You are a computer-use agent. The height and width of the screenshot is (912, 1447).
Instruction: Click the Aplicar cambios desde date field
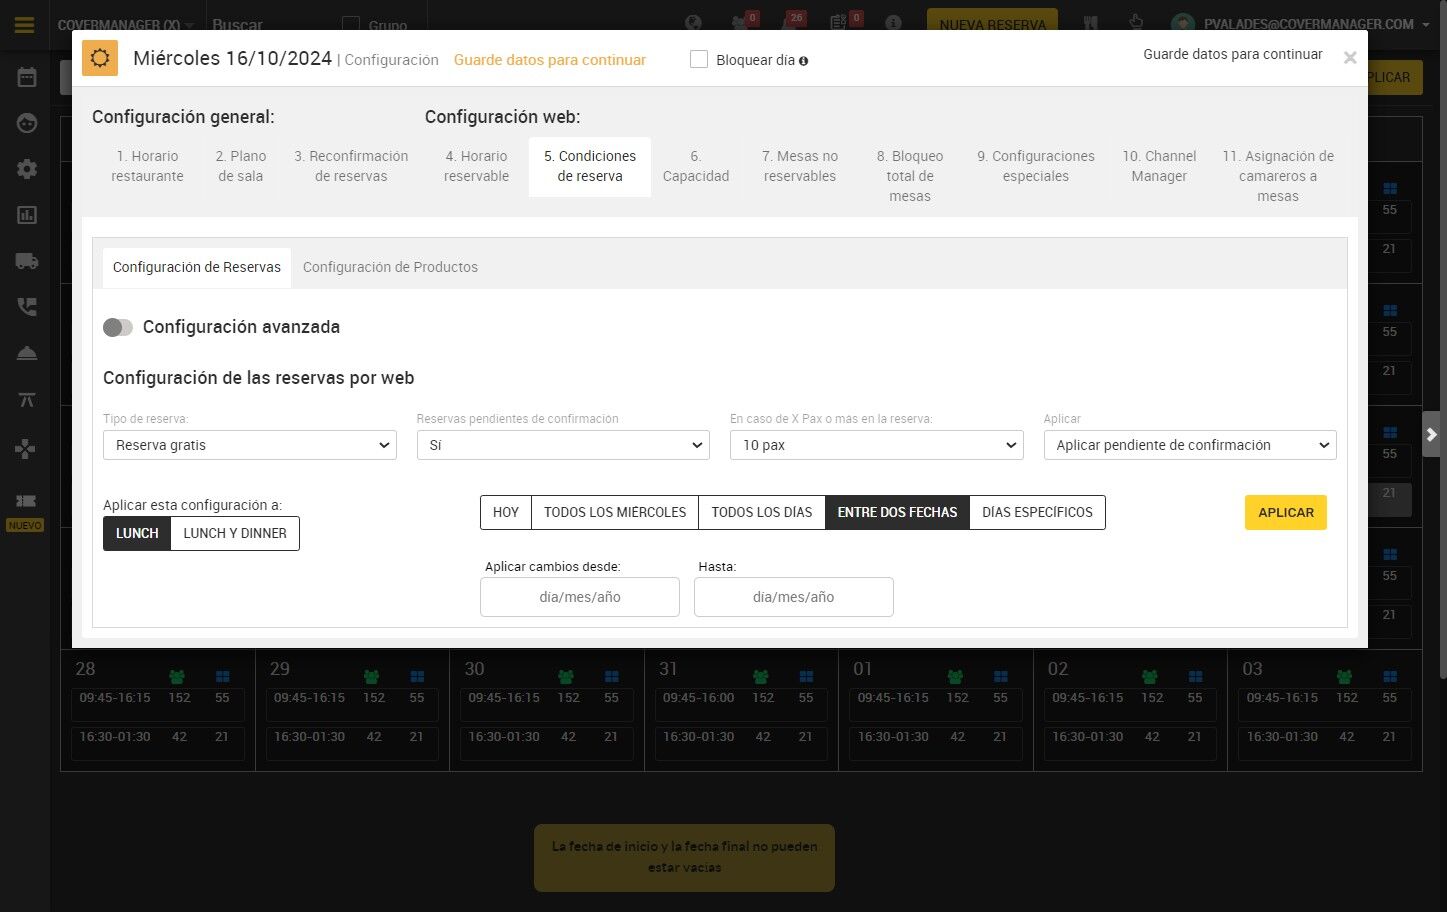click(580, 597)
